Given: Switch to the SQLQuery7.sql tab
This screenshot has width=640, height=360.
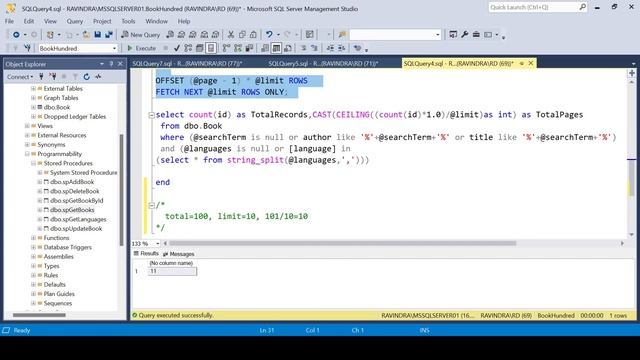Looking at the screenshot, I should click(187, 64).
